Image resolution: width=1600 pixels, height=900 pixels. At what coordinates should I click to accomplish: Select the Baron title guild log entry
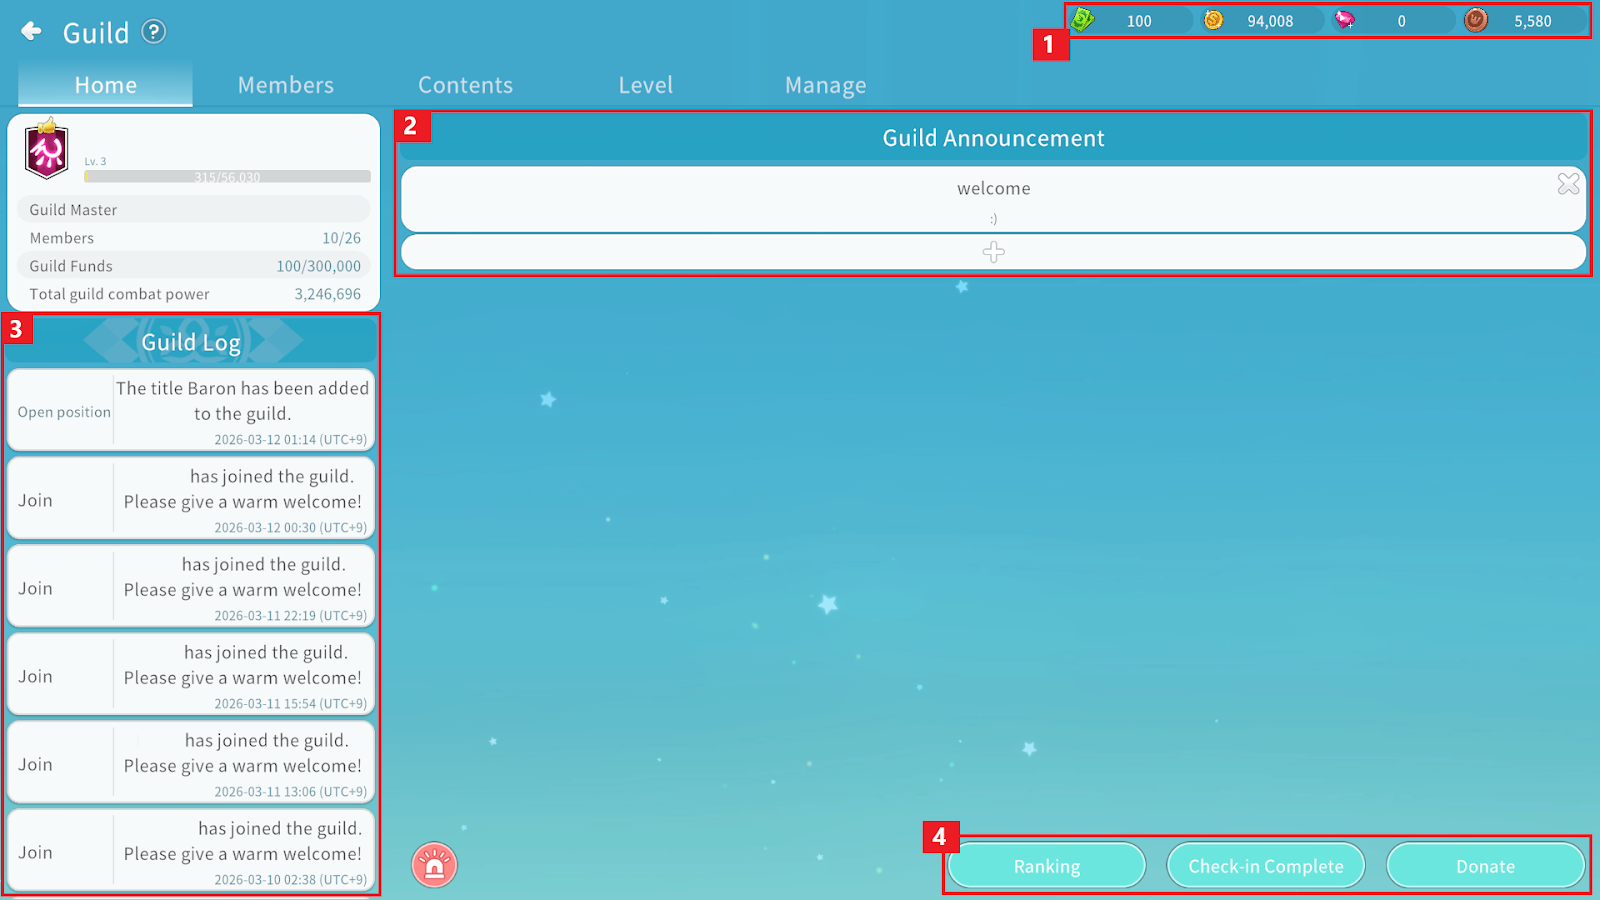point(191,411)
